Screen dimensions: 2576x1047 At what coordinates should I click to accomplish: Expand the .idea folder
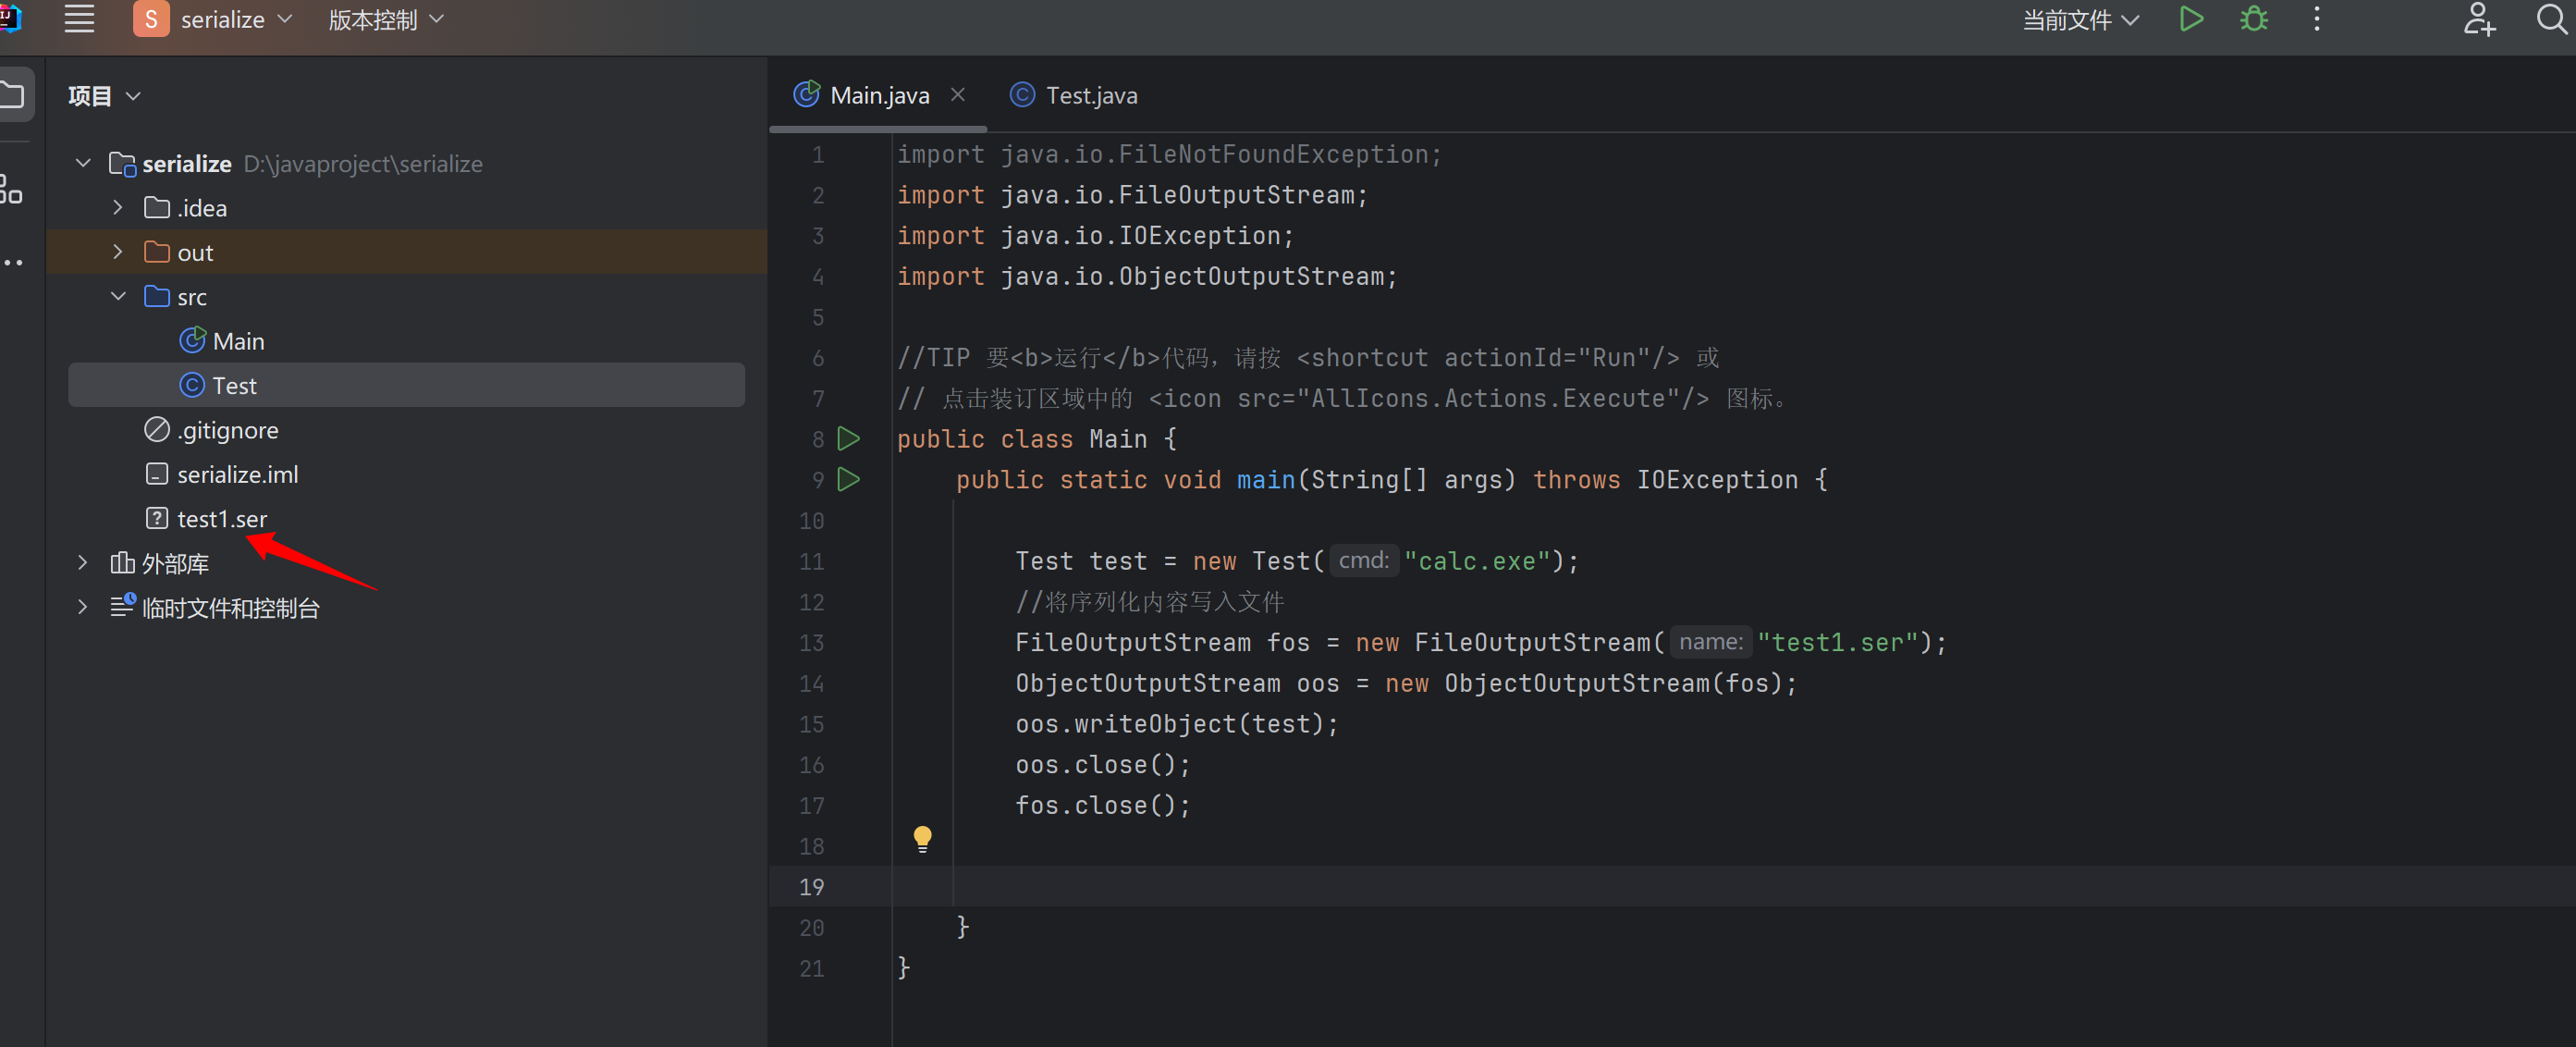coord(118,208)
